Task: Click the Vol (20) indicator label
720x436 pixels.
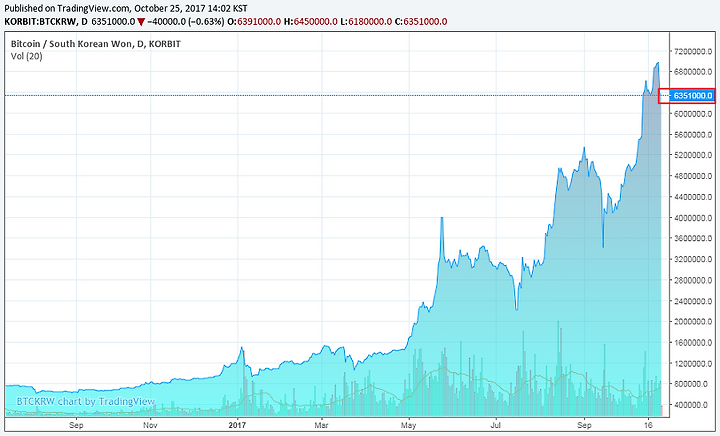Action: pyautogui.click(x=27, y=56)
